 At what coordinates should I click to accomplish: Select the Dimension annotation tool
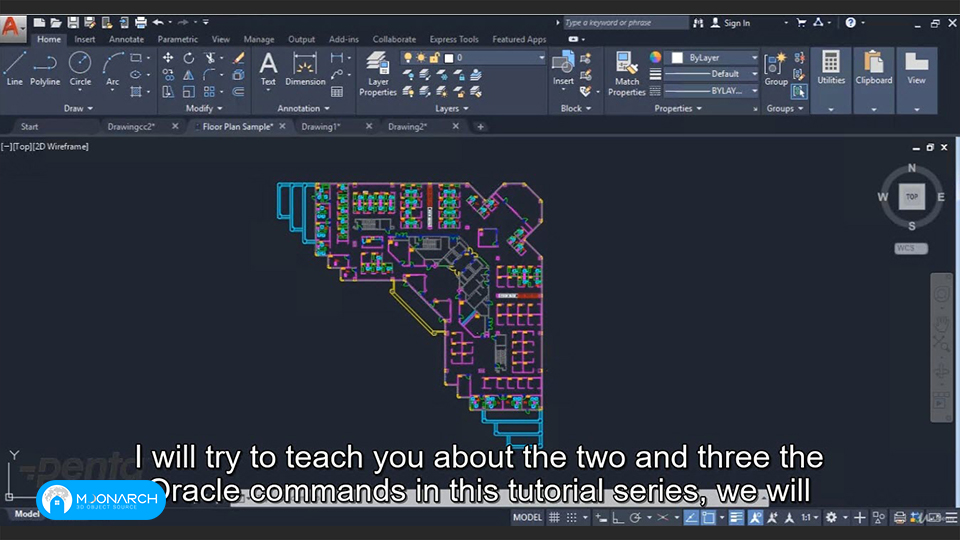305,69
